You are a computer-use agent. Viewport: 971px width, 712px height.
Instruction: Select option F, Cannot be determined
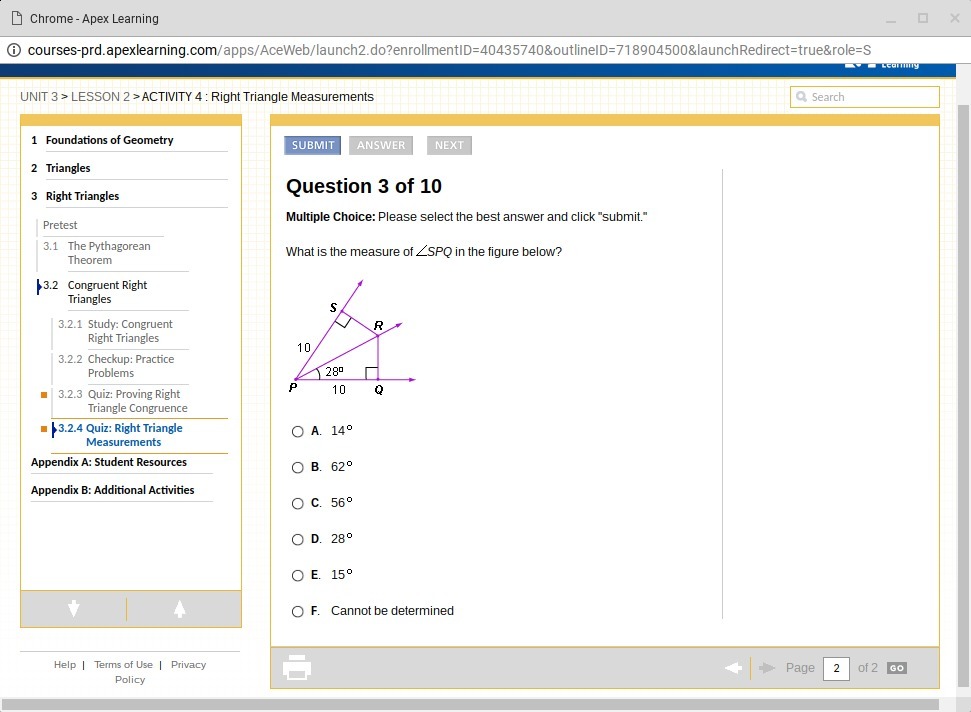297,611
